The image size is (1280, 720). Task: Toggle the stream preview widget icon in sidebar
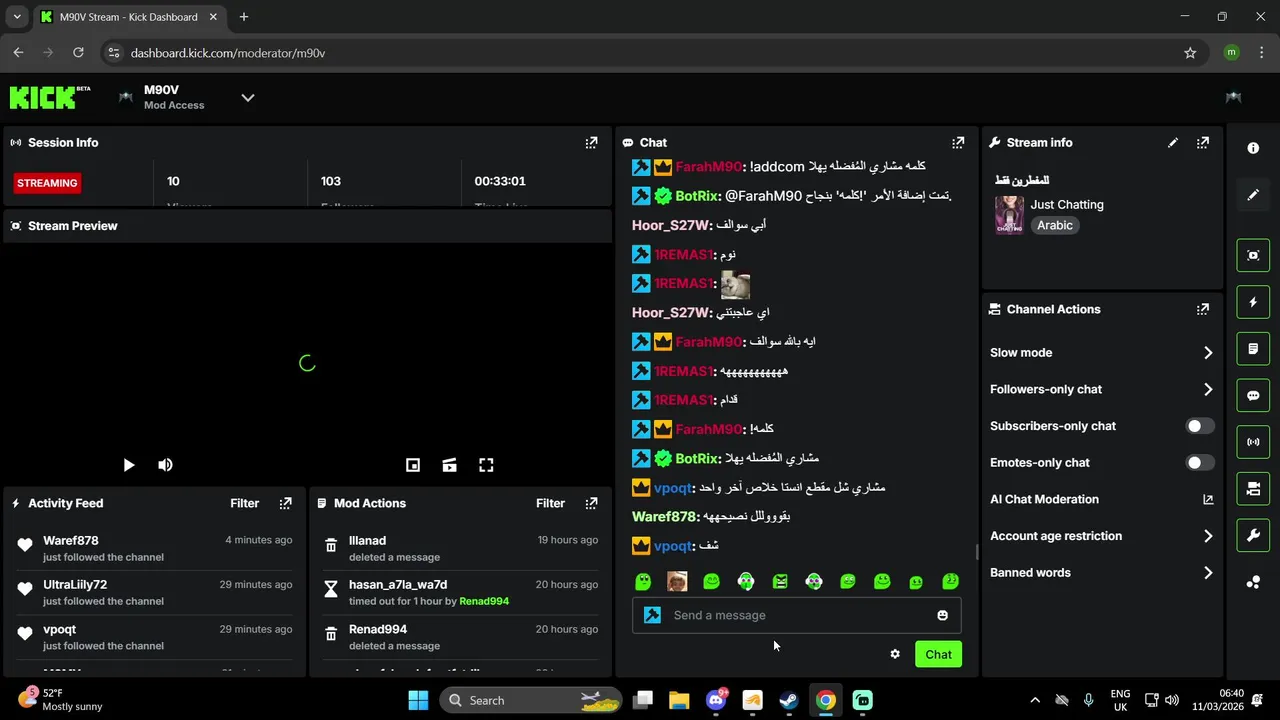[x=1253, y=255]
